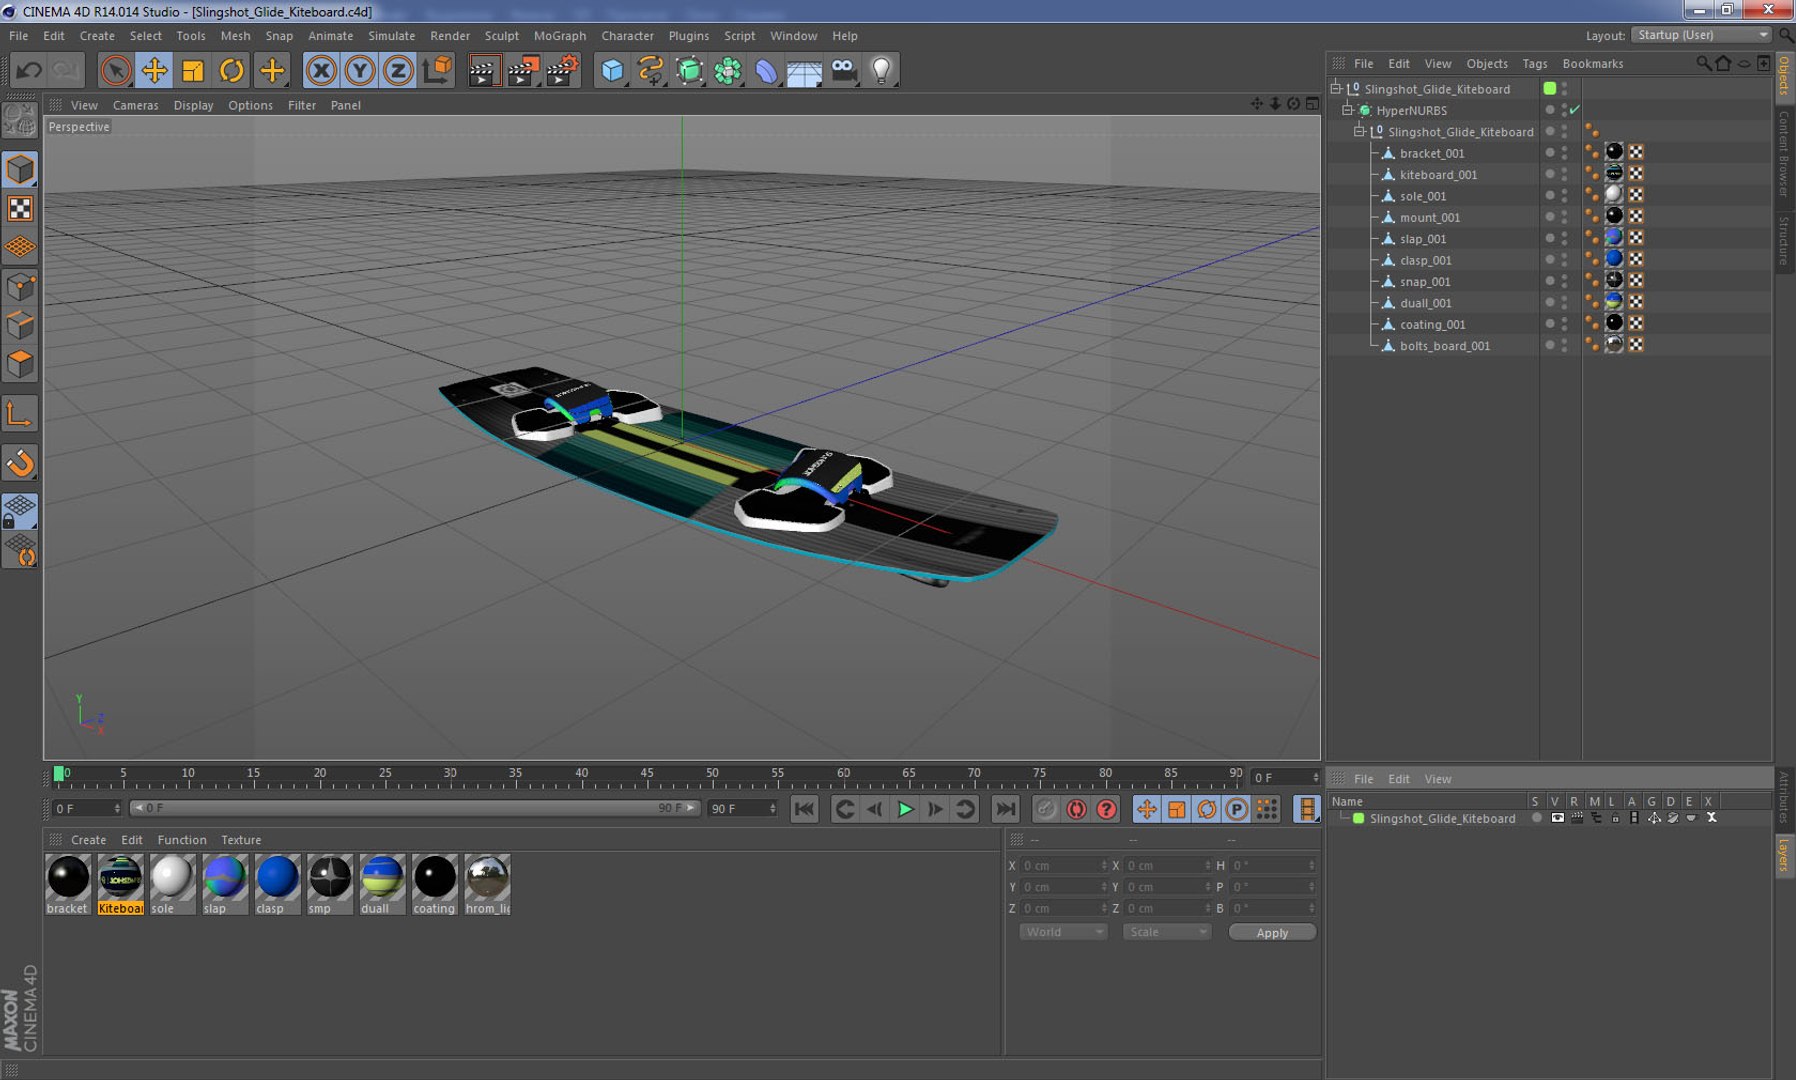Collapse the HyperNURBS tree node
This screenshot has width=1796, height=1080.
[x=1348, y=110]
